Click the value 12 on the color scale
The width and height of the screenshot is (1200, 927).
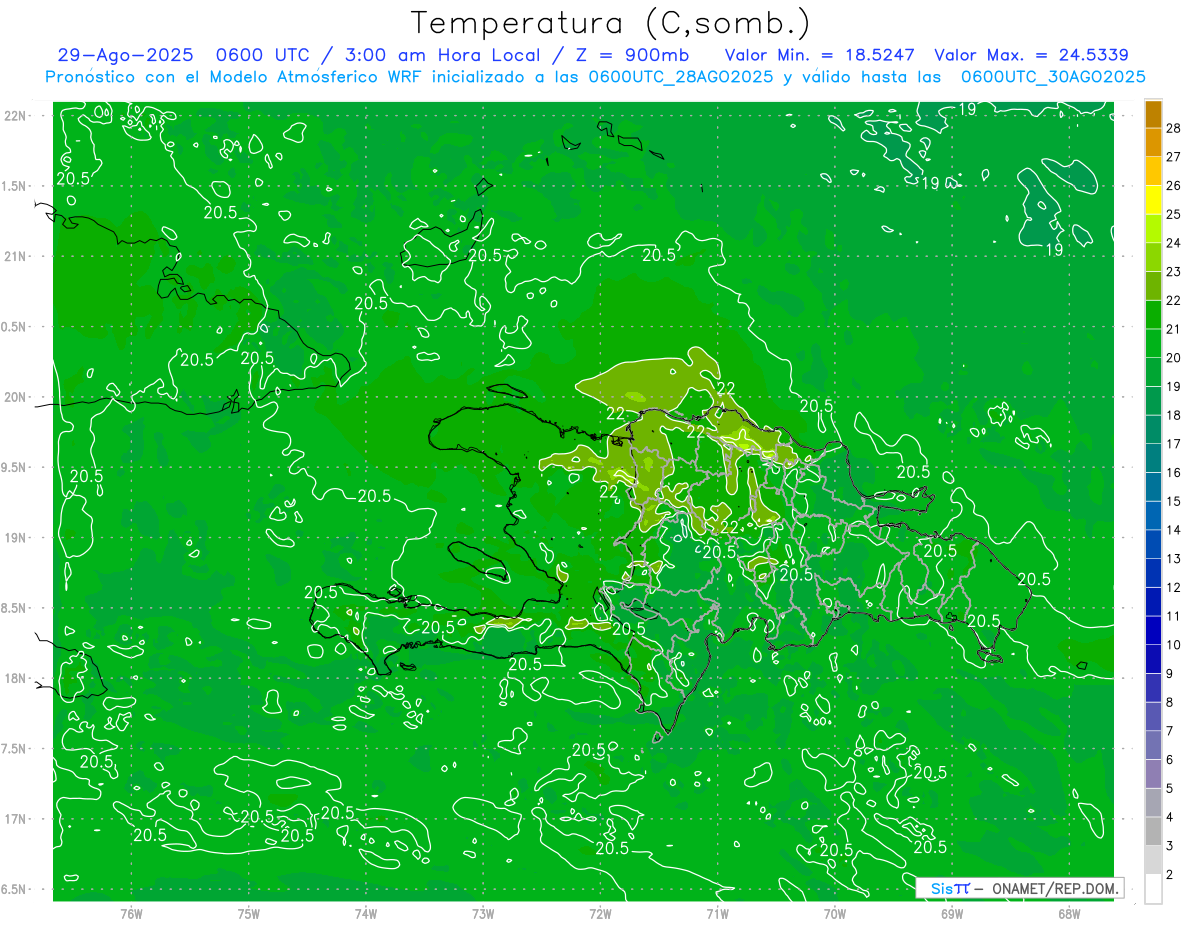tap(1174, 587)
